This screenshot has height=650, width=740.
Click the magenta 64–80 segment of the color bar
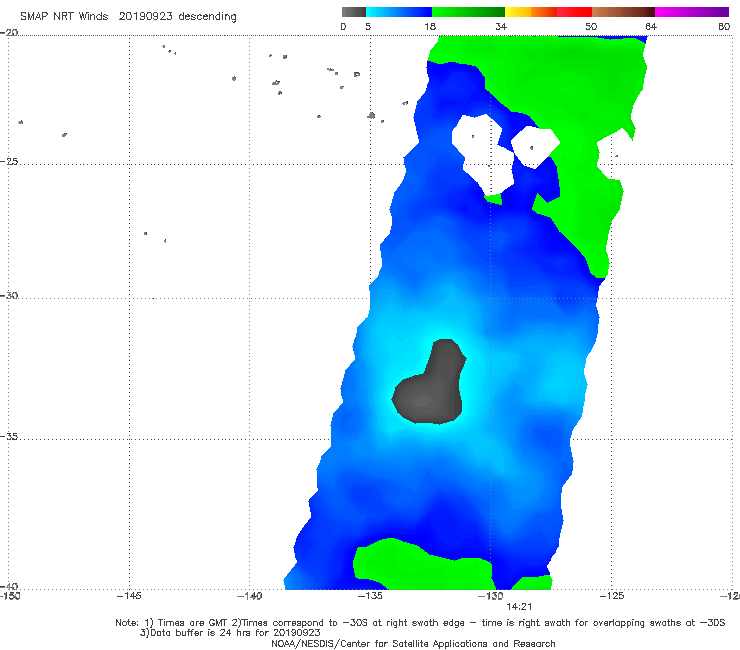tap(692, 12)
